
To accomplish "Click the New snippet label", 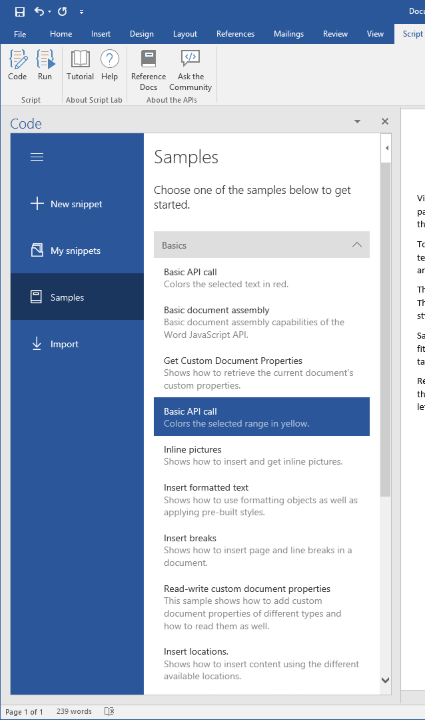I will click(x=76, y=204).
